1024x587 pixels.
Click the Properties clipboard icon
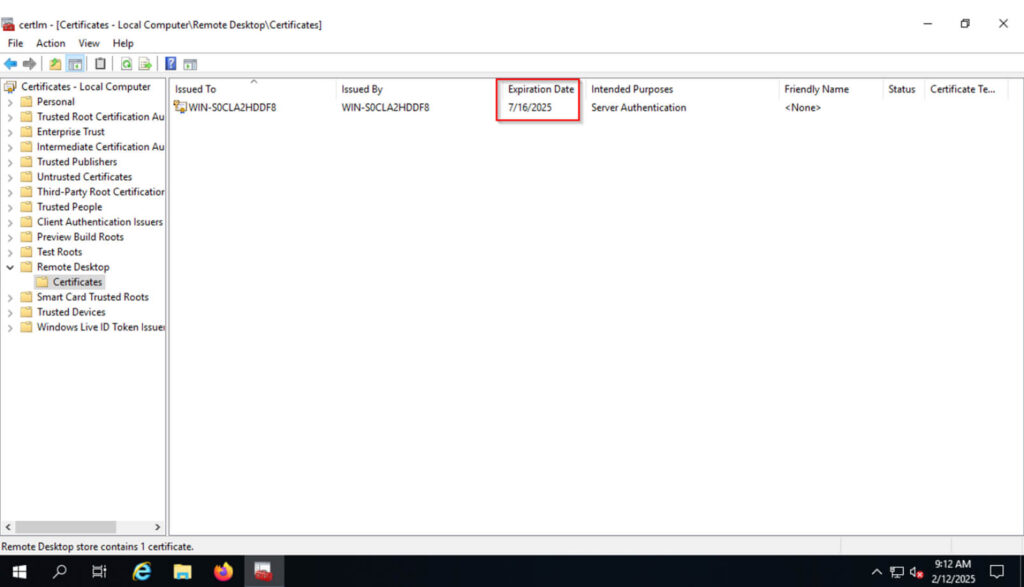point(100,63)
